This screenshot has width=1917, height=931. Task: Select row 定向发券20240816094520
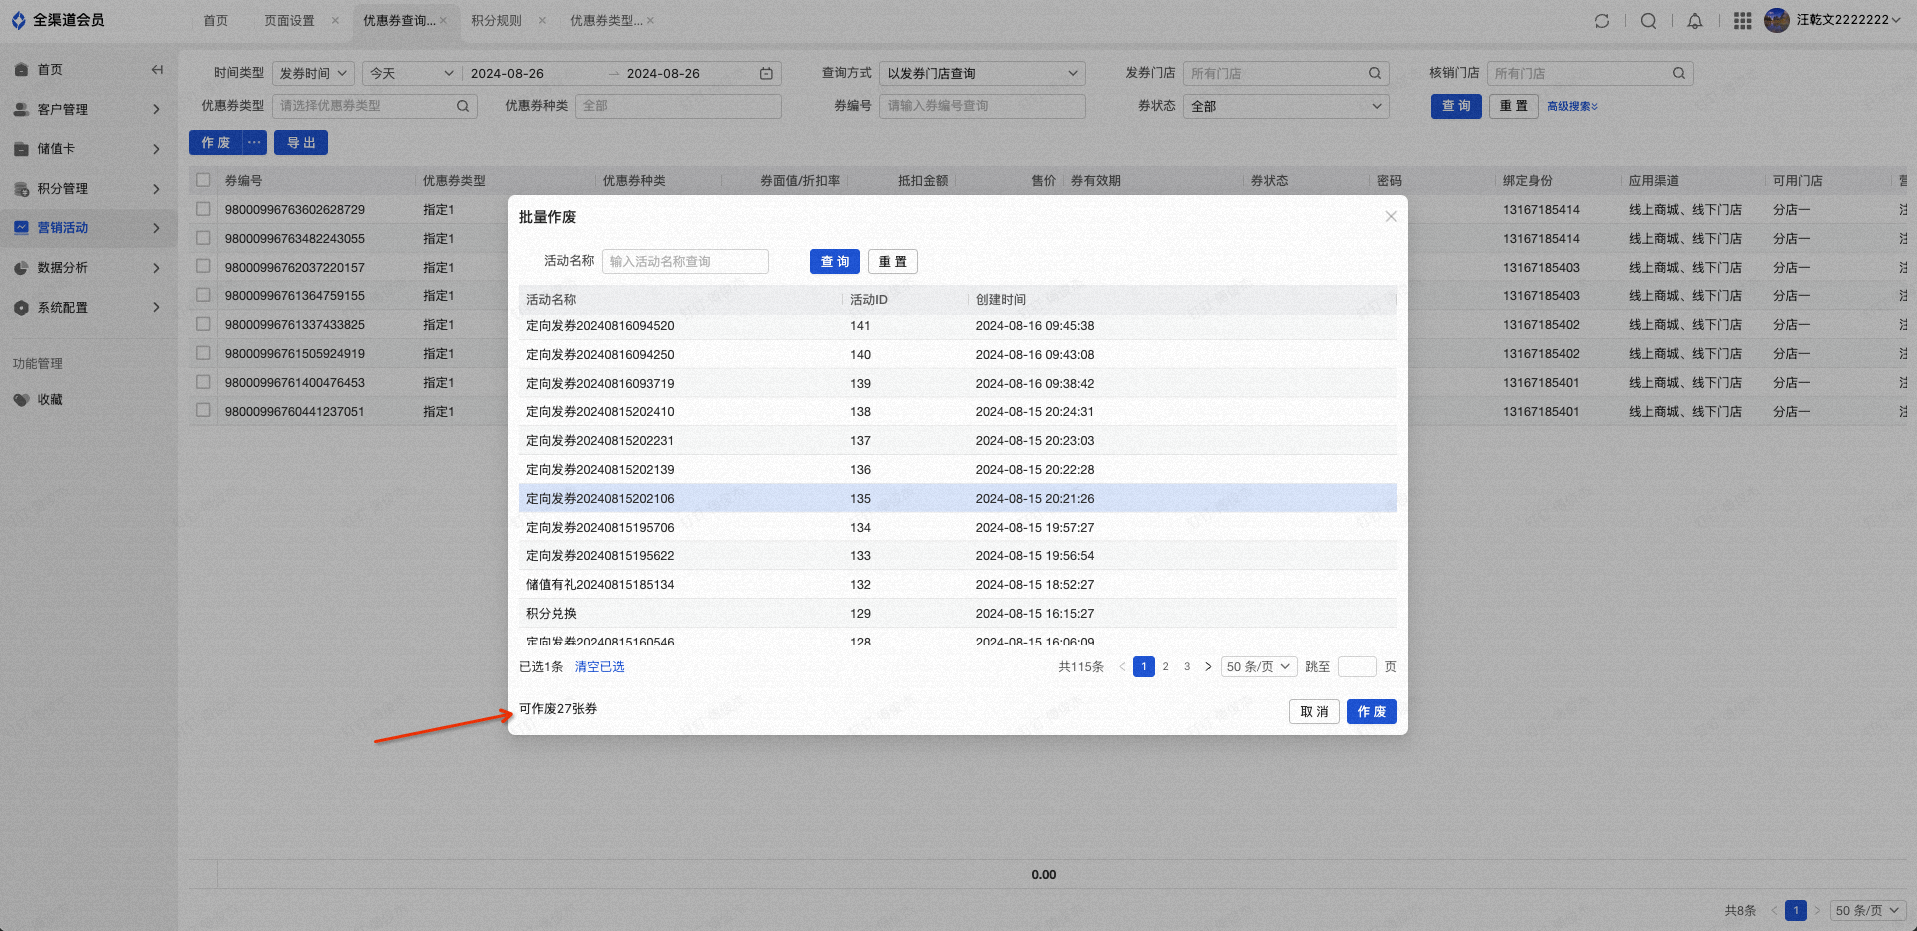[x=957, y=326]
